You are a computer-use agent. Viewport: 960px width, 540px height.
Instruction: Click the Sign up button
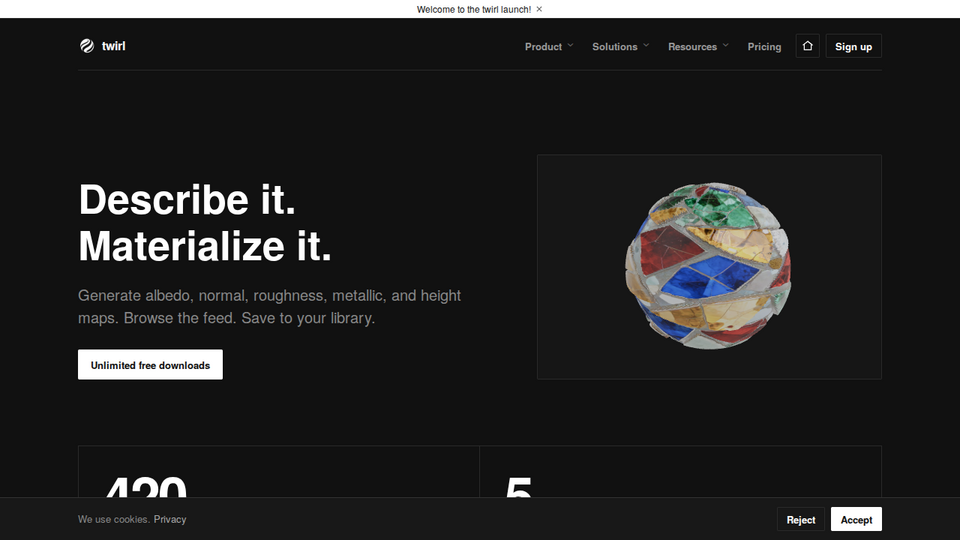pyautogui.click(x=853, y=47)
